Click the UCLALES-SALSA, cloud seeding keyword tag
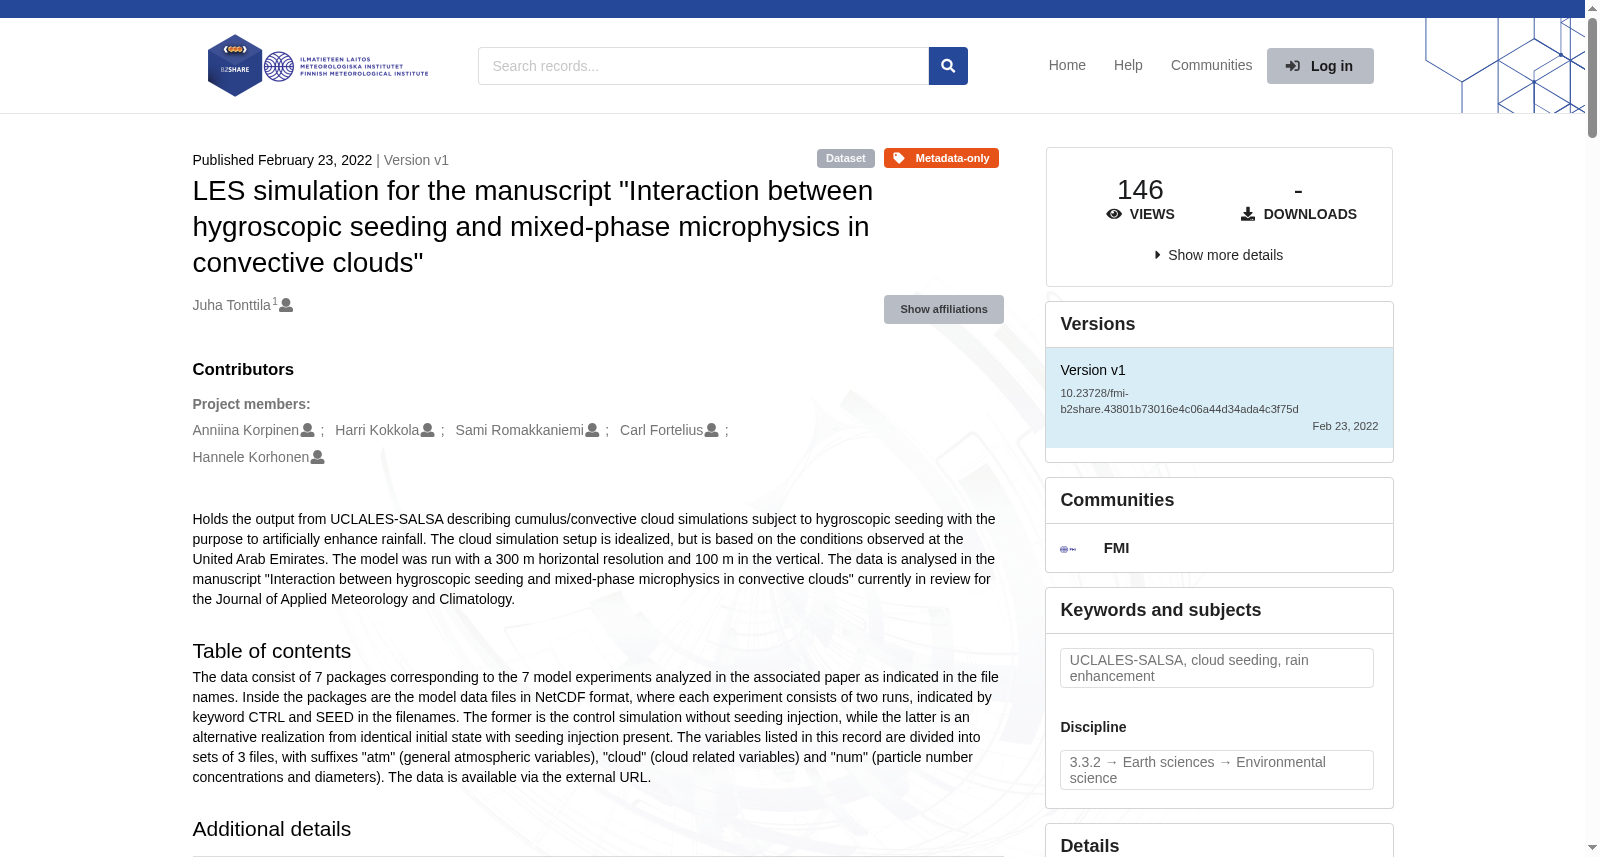Screen dimensions: 1600x857 click(x=1217, y=668)
